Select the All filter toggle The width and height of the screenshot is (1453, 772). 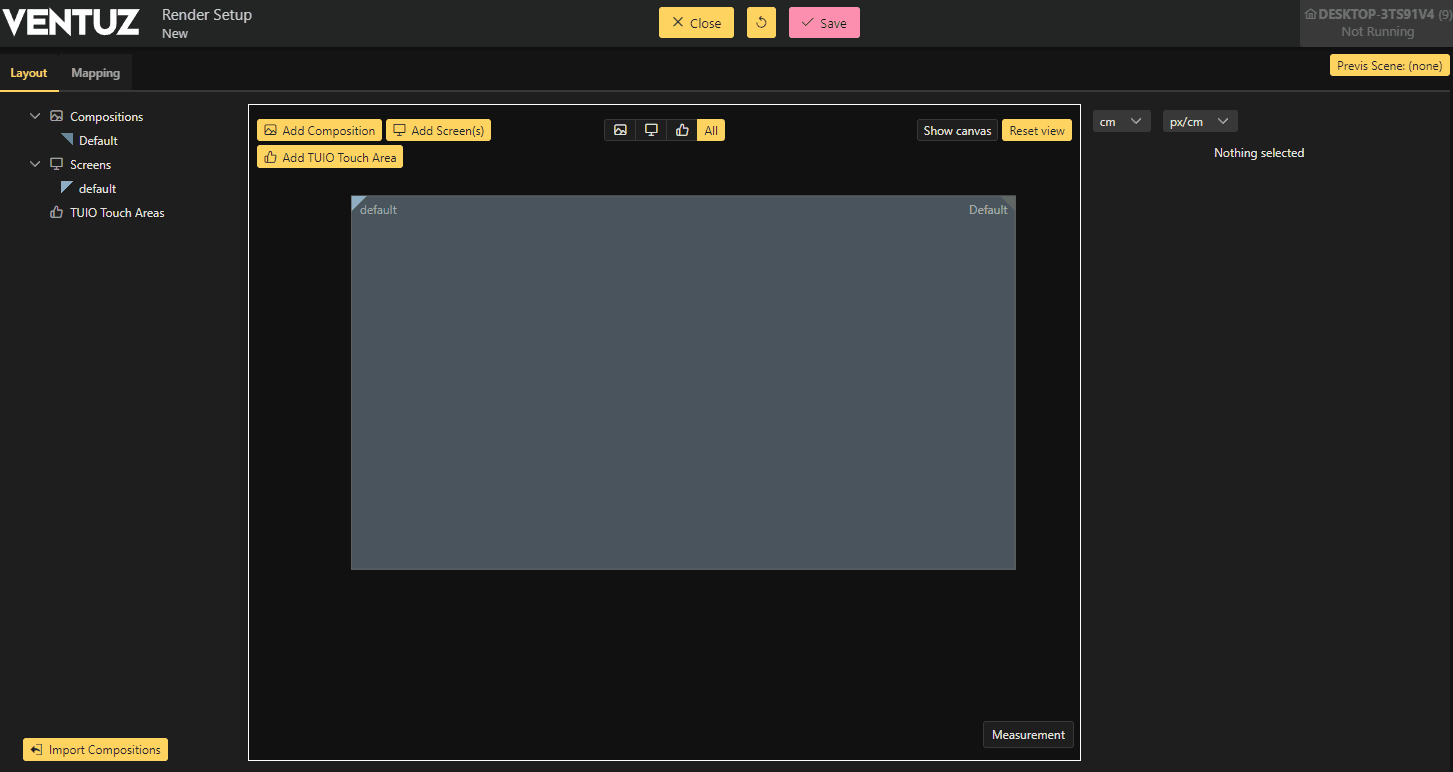[711, 130]
